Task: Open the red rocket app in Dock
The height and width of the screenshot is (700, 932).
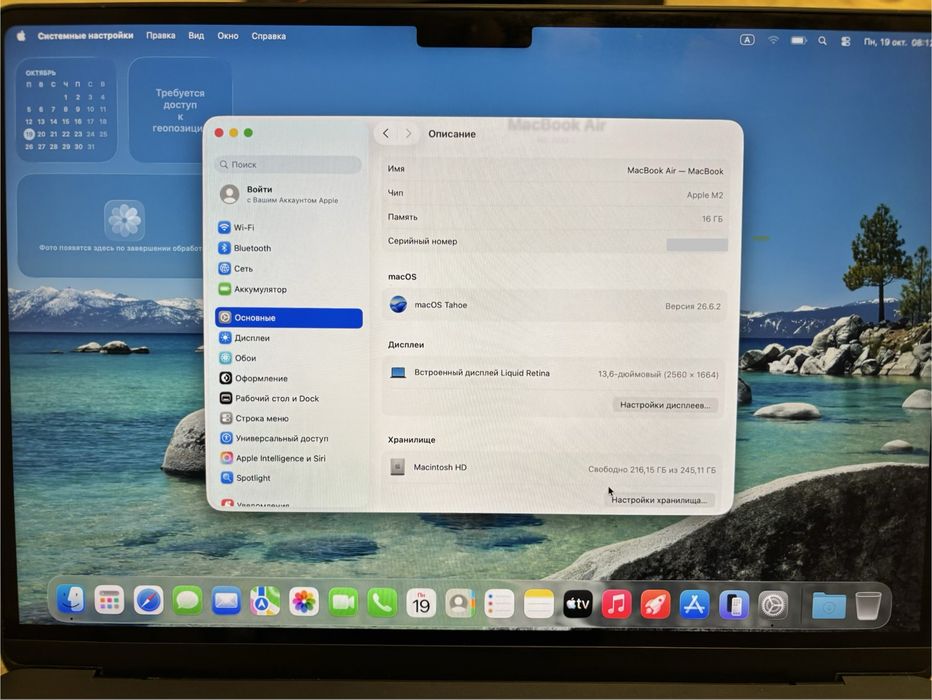Action: [656, 606]
